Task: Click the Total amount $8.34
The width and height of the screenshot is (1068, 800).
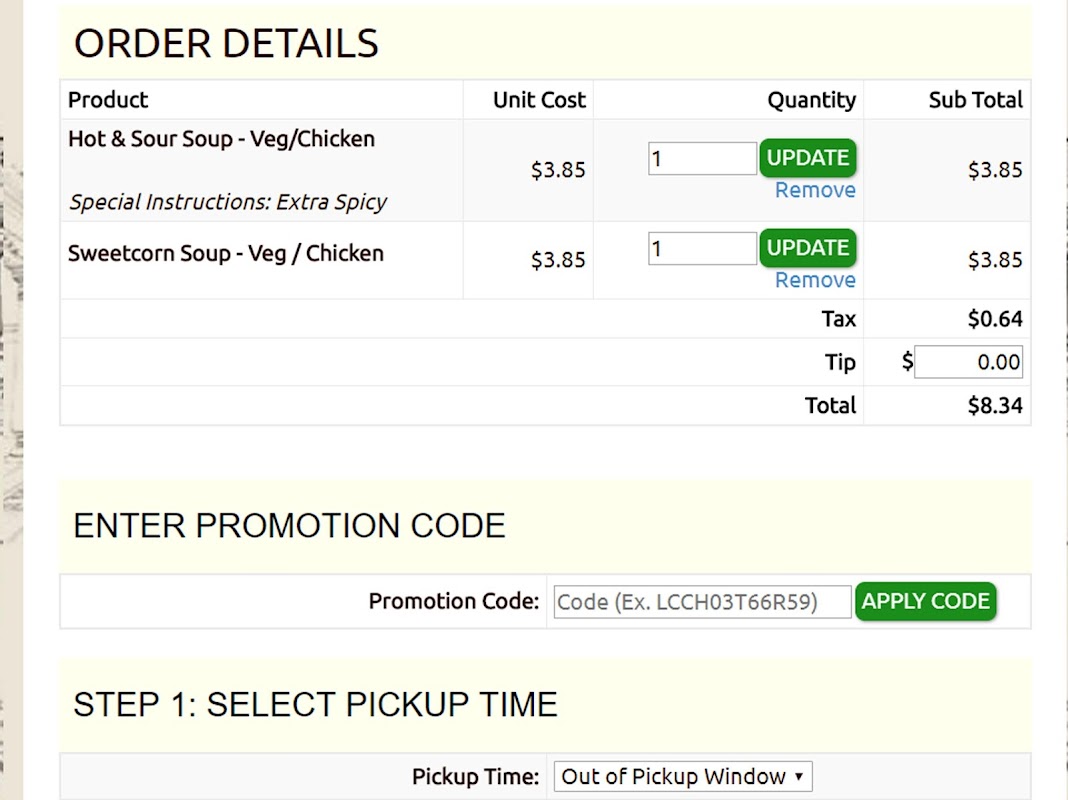Action: [x=995, y=406]
